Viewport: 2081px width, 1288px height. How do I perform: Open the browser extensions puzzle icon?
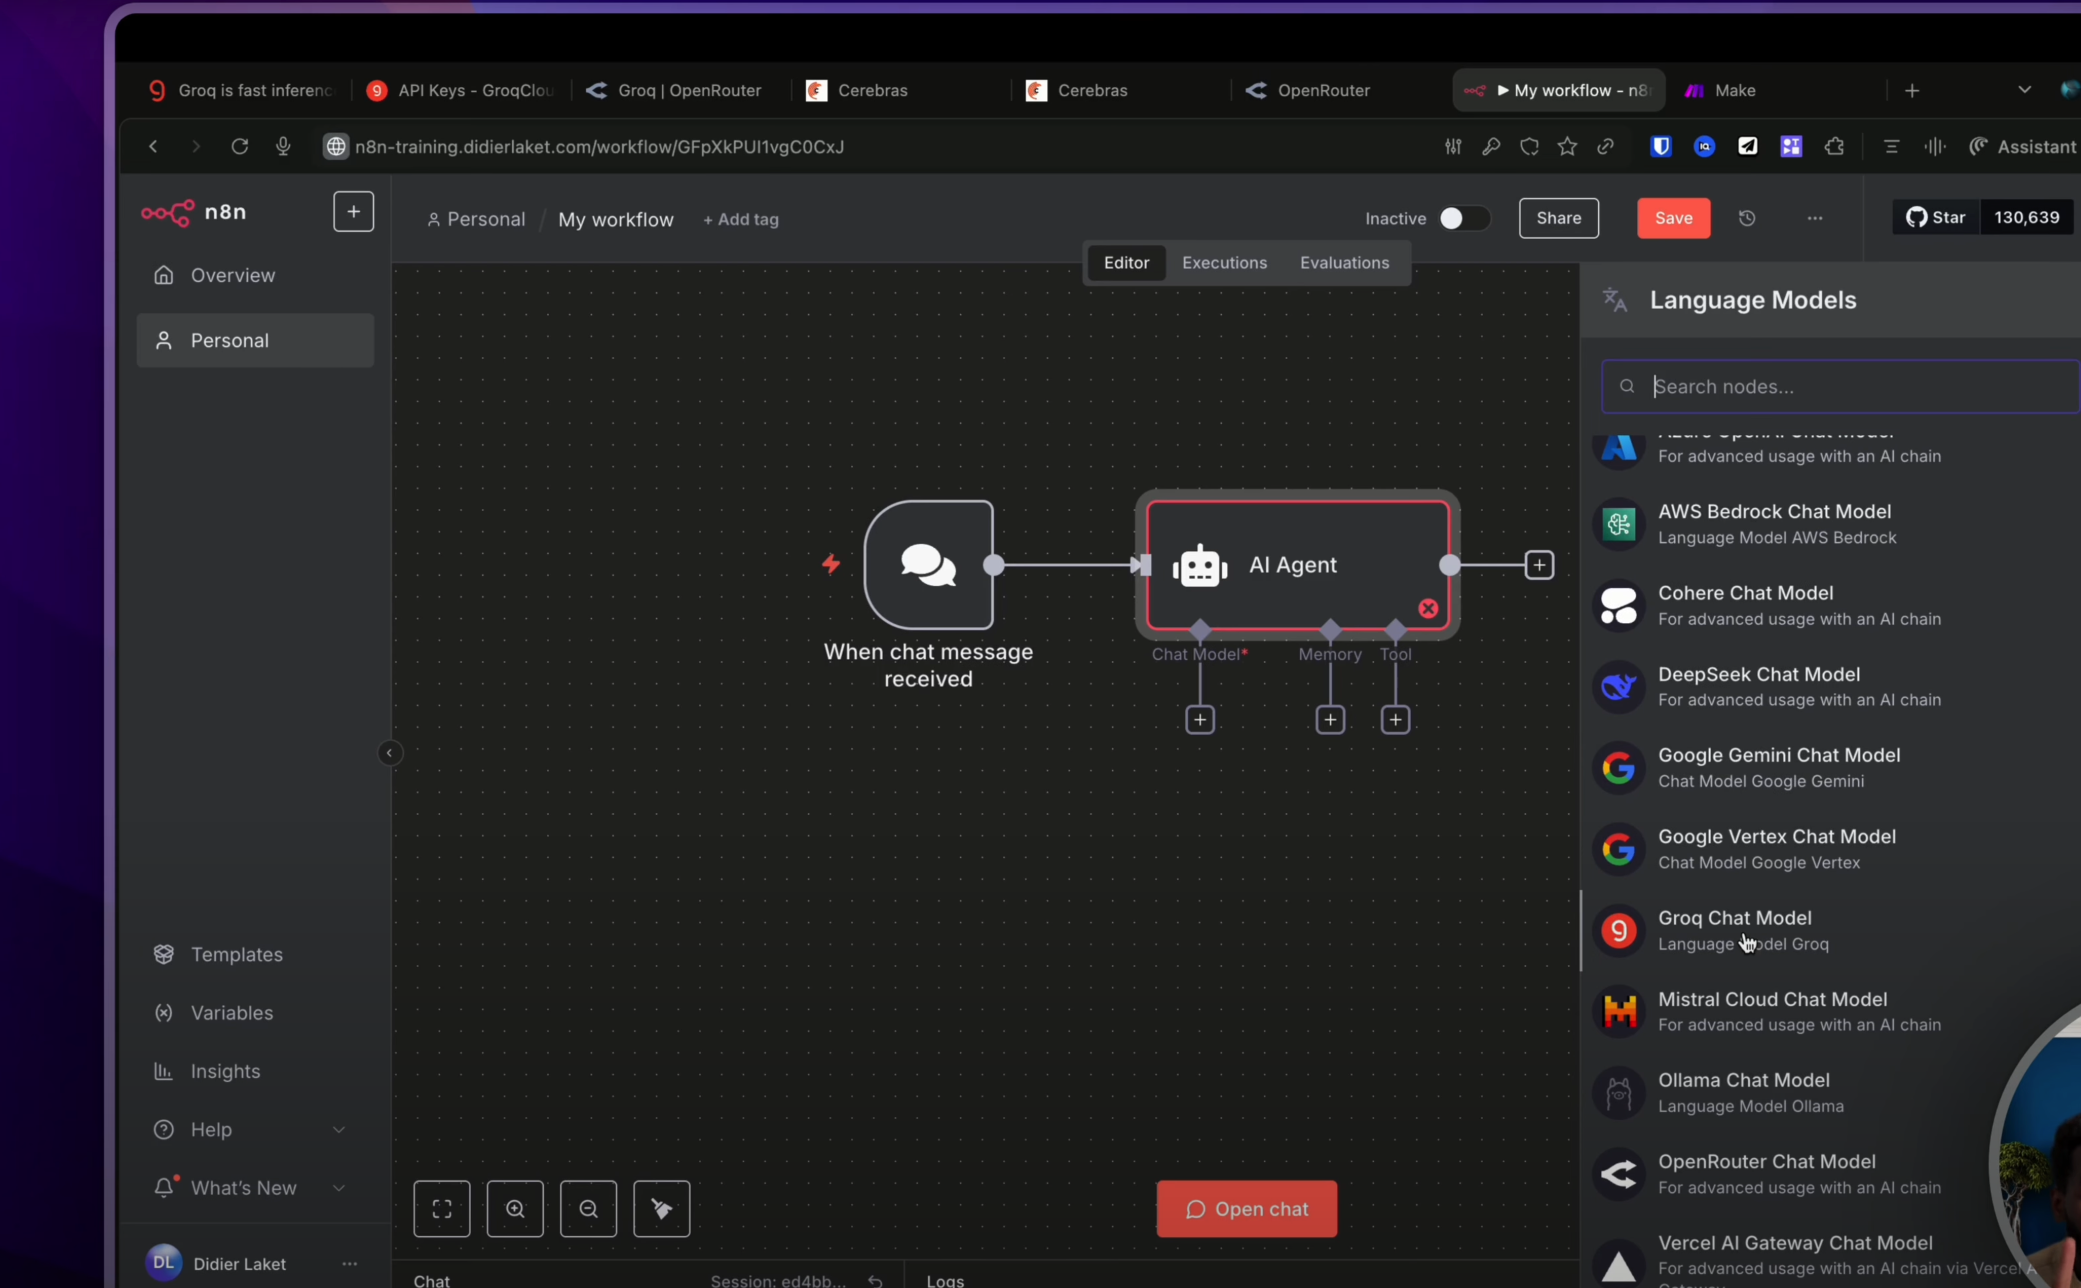click(1834, 146)
